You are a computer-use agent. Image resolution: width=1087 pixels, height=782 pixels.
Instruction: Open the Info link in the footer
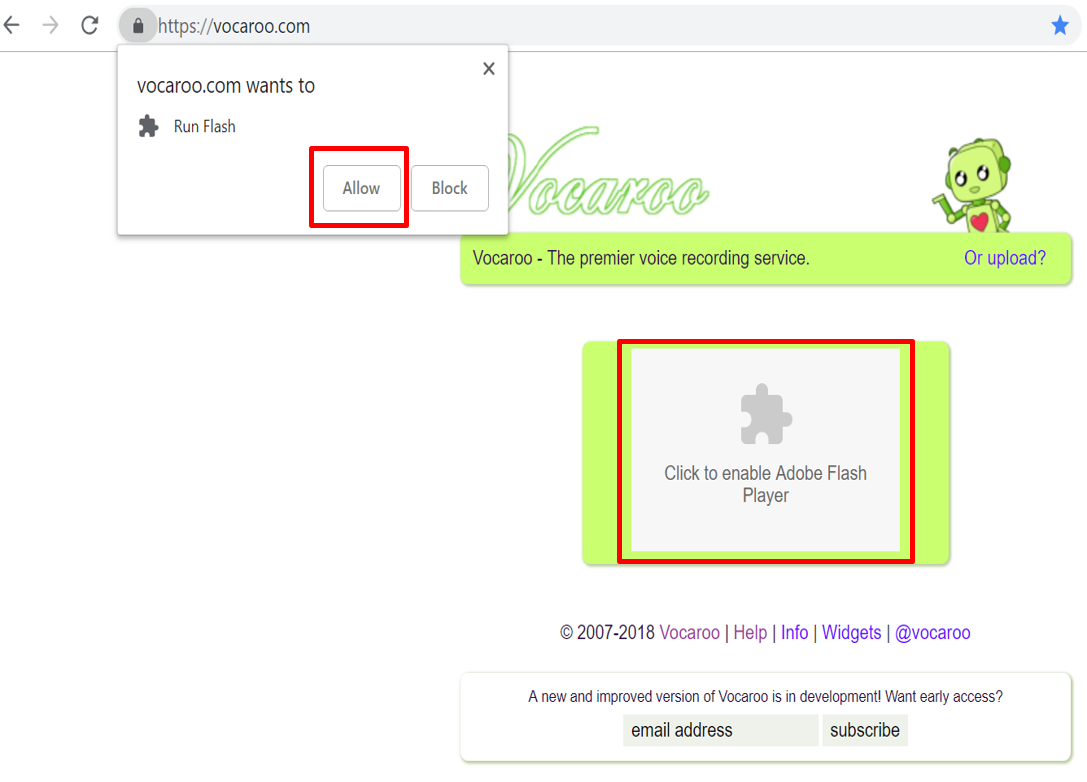(794, 633)
